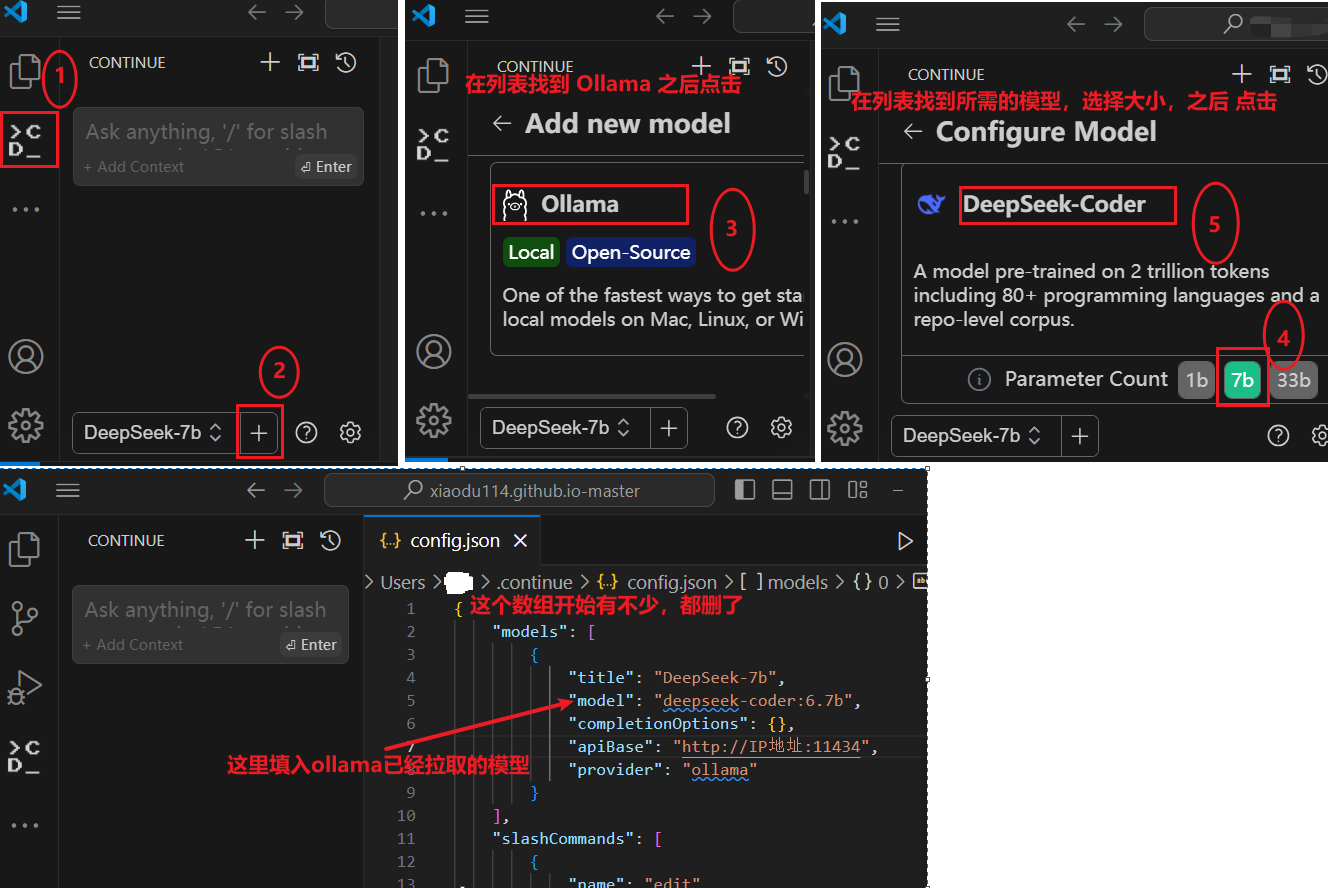1328x888 pixels.
Task: Select 1b parameter count
Action: [1196, 380]
